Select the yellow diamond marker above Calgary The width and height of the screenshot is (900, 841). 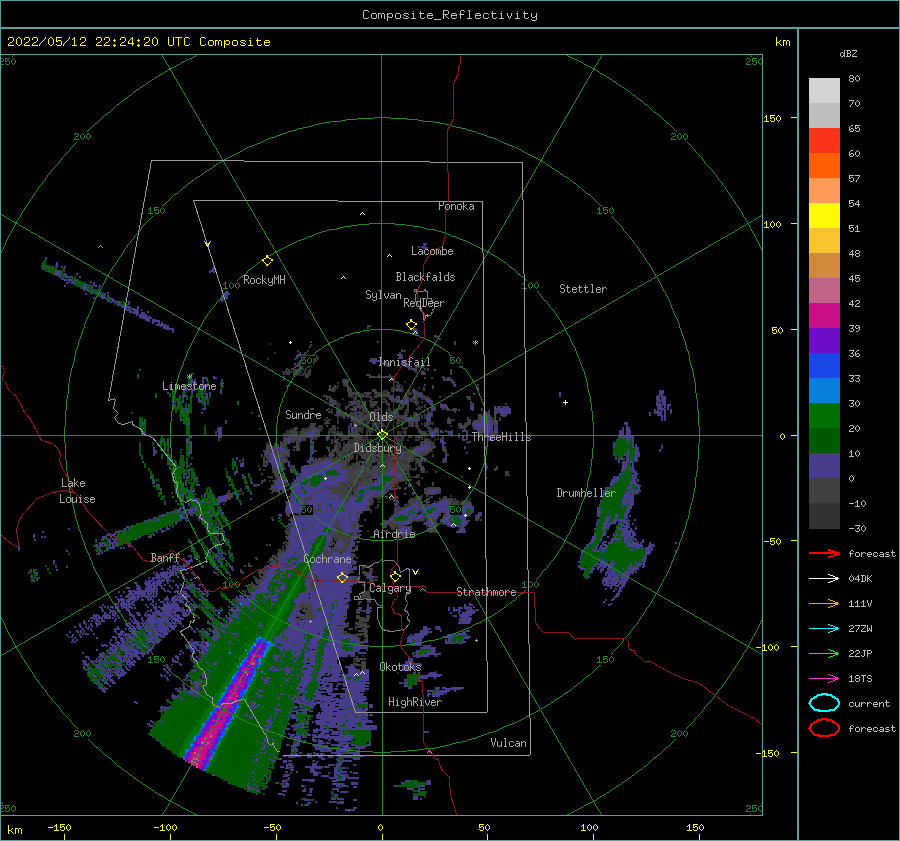395,576
